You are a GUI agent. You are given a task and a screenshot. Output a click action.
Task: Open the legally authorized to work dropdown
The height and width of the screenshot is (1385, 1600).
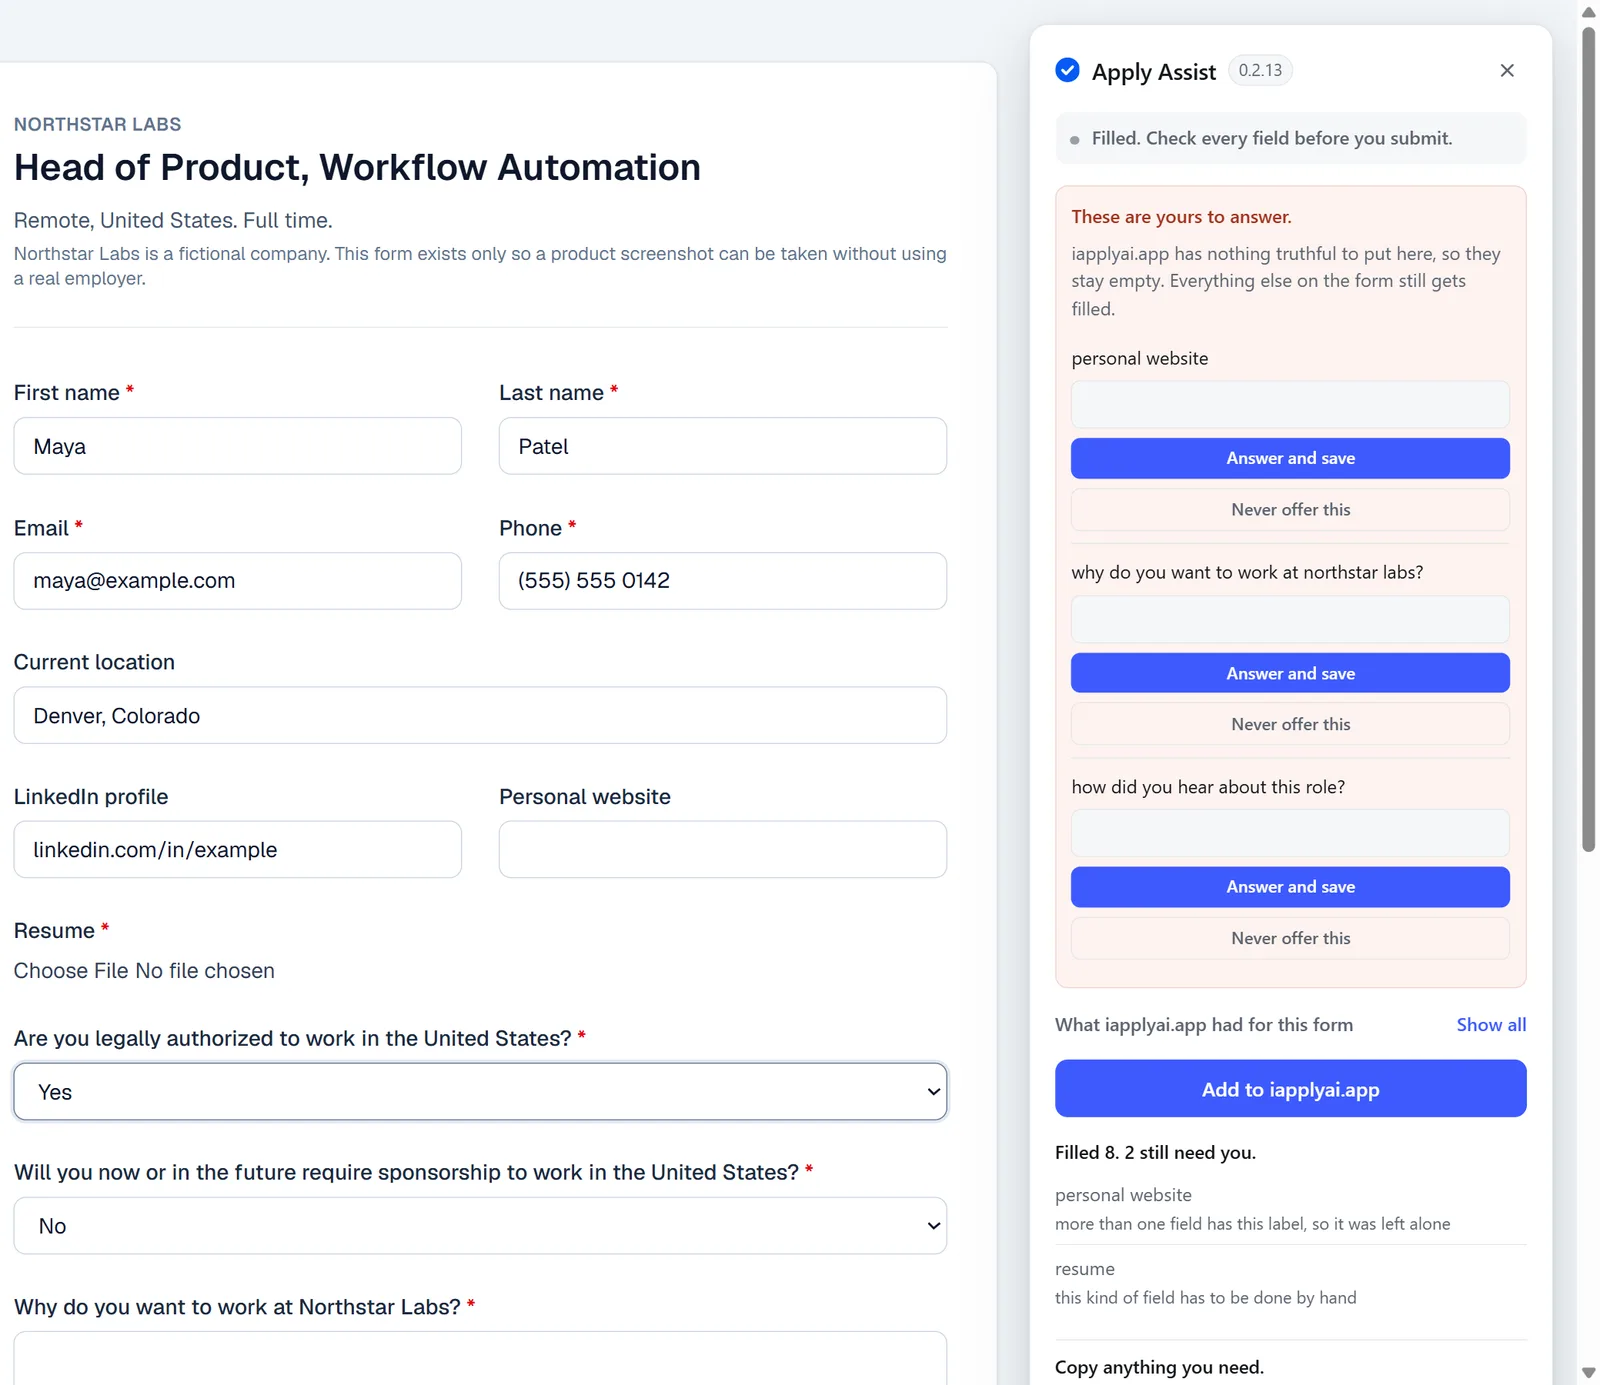point(480,1092)
